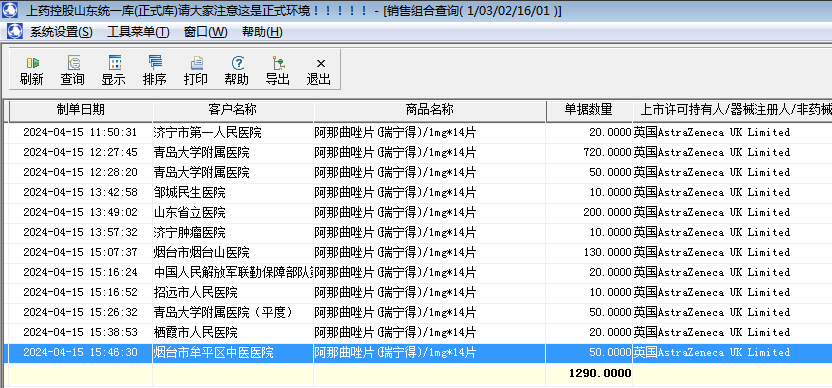Open the 工具菜单(T) menu
Image resolution: width=832 pixels, height=388 pixels.
(138, 32)
